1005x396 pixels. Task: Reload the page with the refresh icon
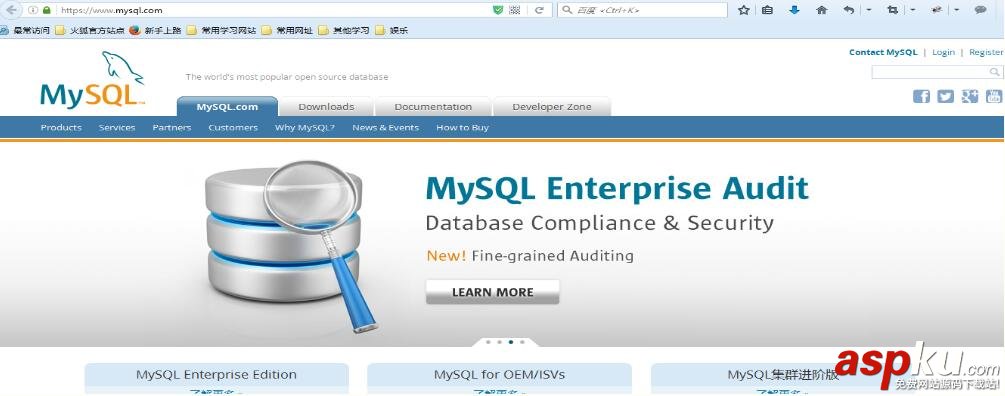pos(540,10)
